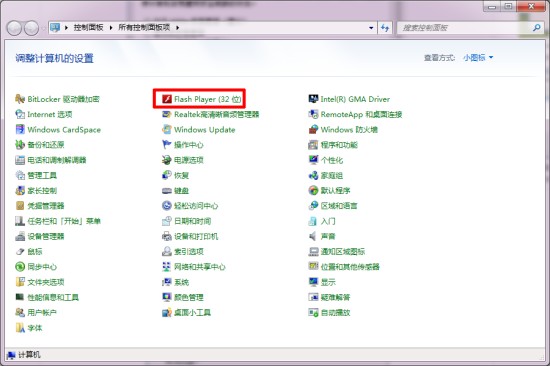The height and width of the screenshot is (366, 550).
Task: Open the 声音 speaker icon
Action: point(313,236)
